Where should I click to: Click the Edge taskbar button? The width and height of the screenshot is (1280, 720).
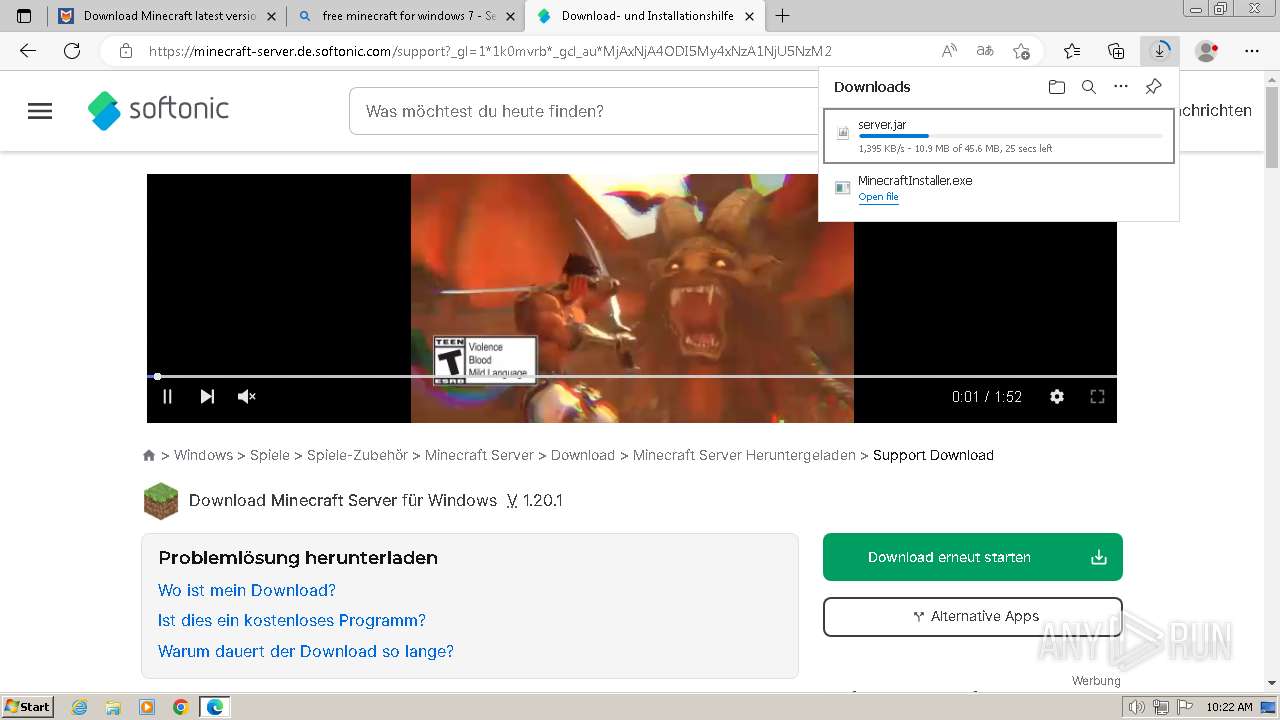[215, 707]
